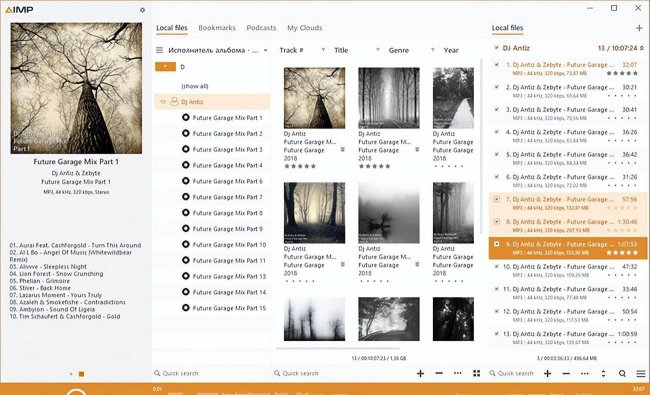Viewport: 650px width, 395px height.
Task: Switch to Bookmarks tab
Action: [217, 28]
